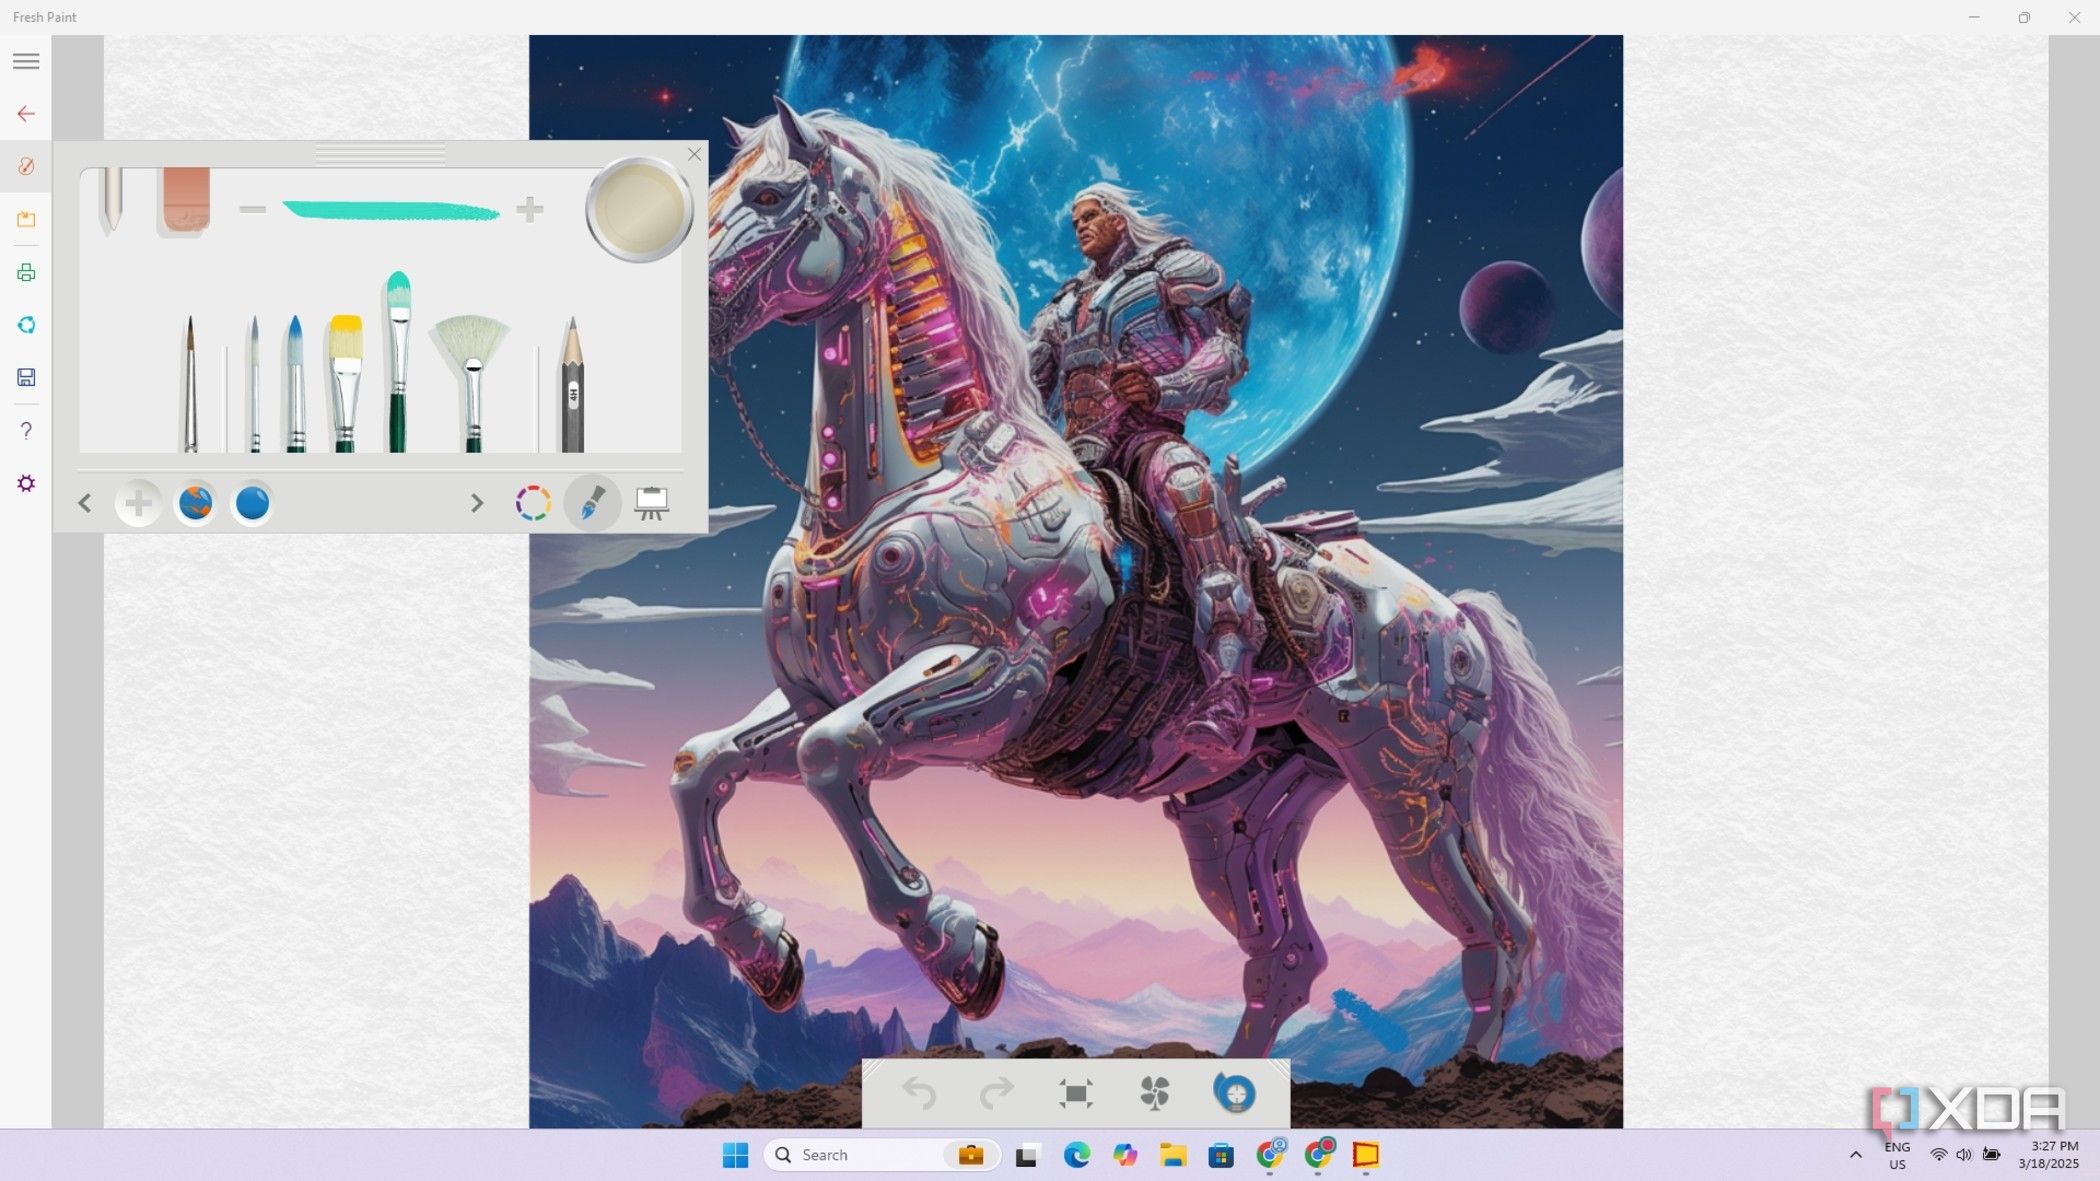This screenshot has width=2100, height=1181.
Task: Select the fan brush
Action: coord(471,384)
